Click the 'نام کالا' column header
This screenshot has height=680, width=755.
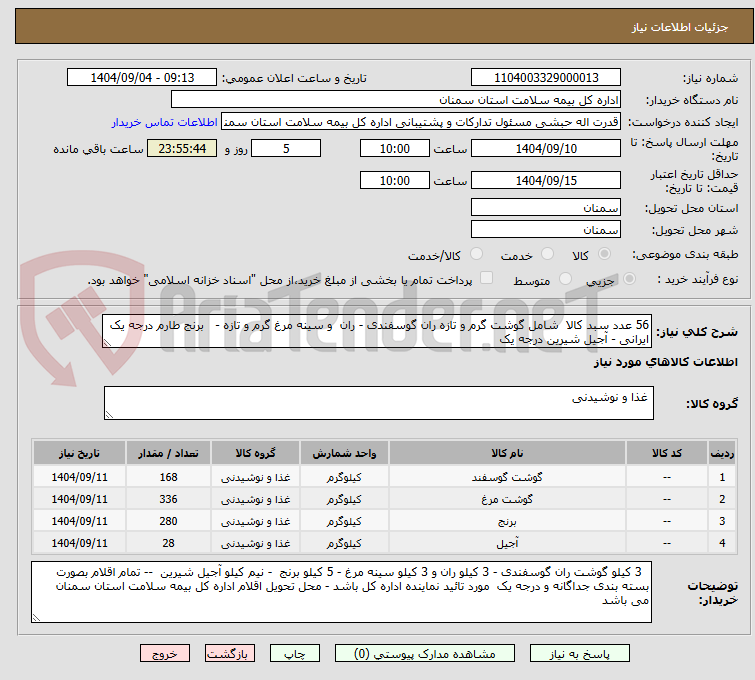pyautogui.click(x=507, y=453)
